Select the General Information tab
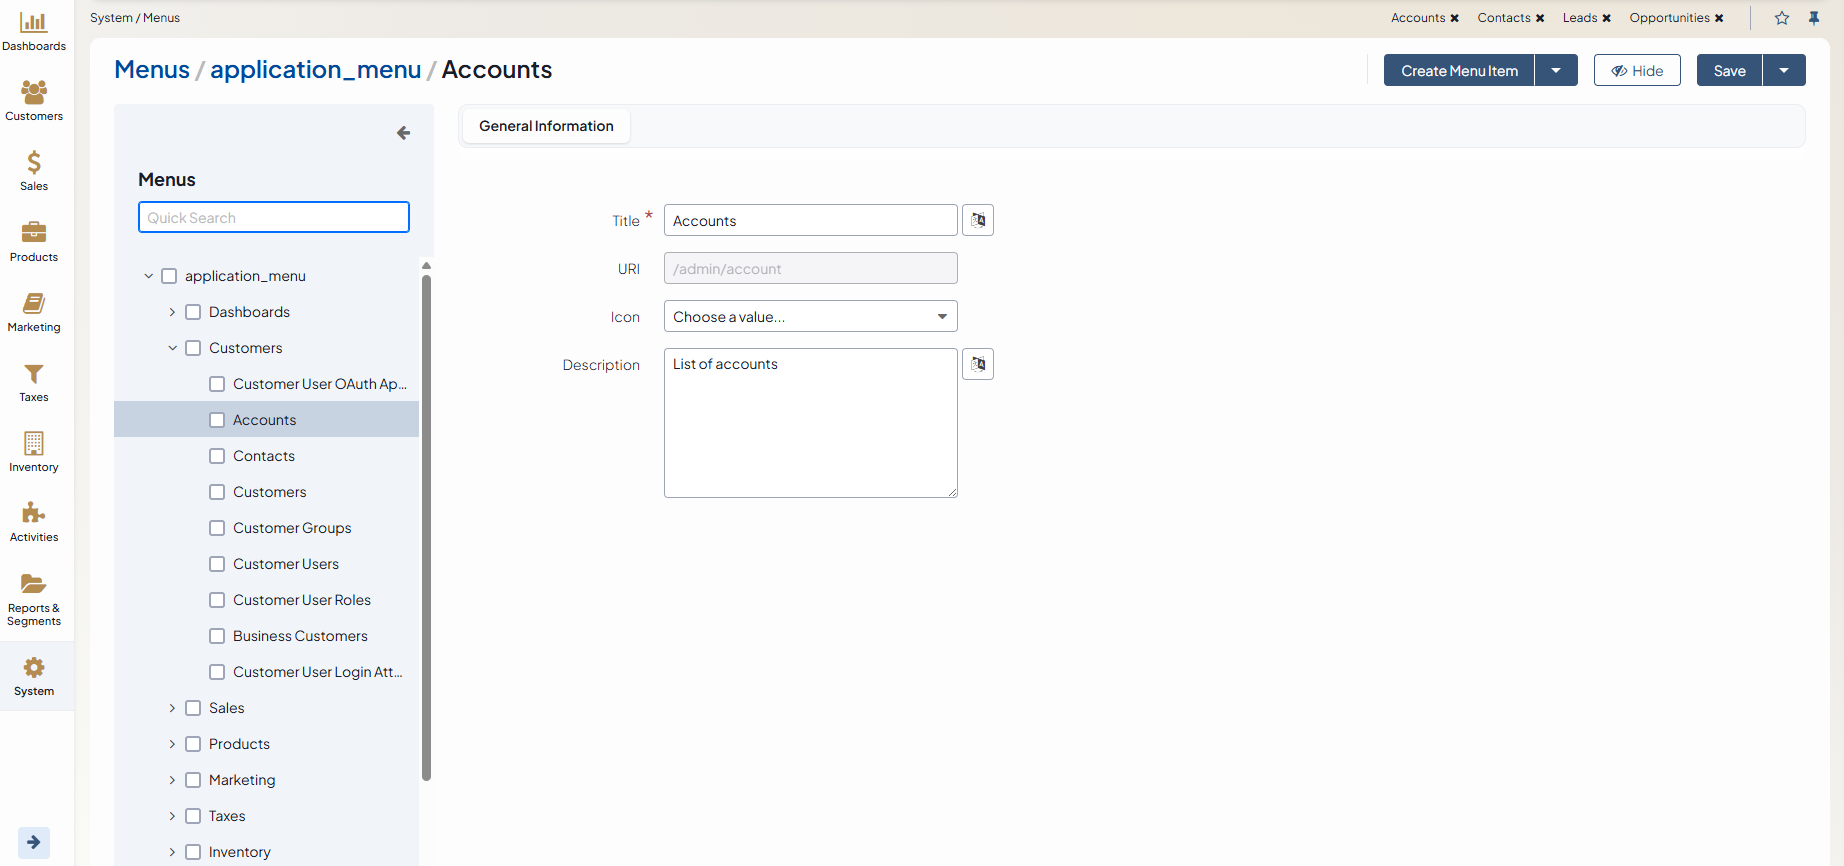This screenshot has height=866, width=1844. pyautogui.click(x=546, y=126)
